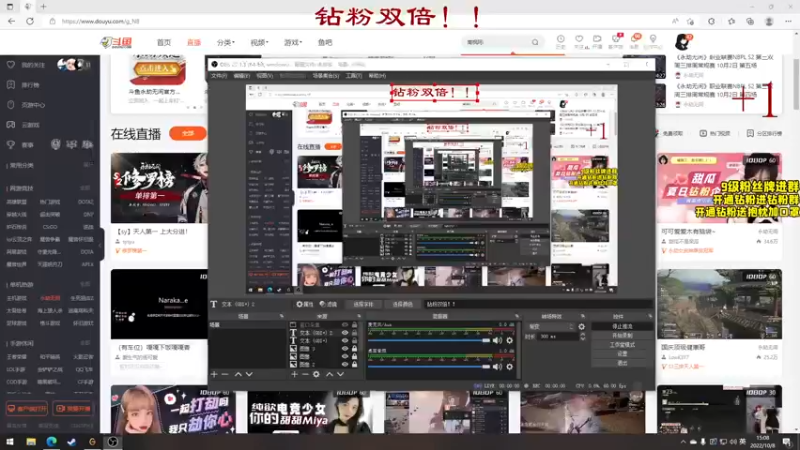Screen dimensions: 800x450
Task: Open OBS 文件(F) menu
Action: click(x=218, y=76)
